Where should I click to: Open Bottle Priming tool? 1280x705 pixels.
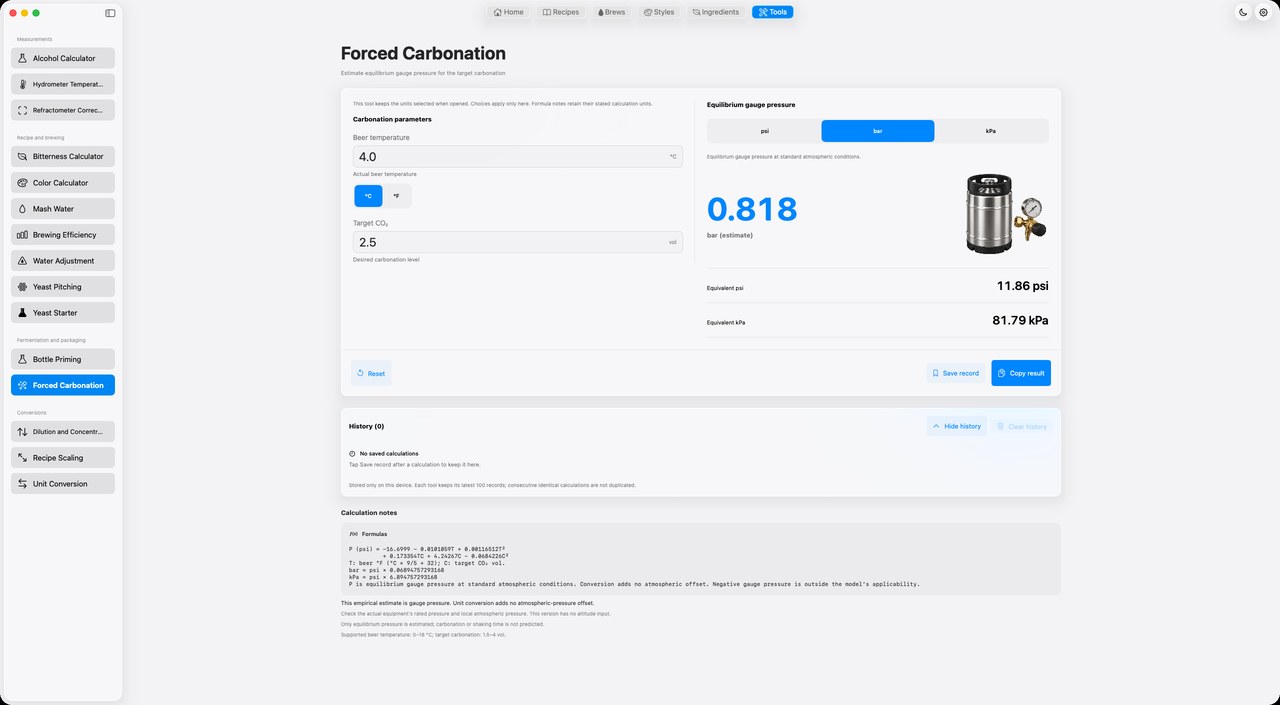pyautogui.click(x=63, y=359)
